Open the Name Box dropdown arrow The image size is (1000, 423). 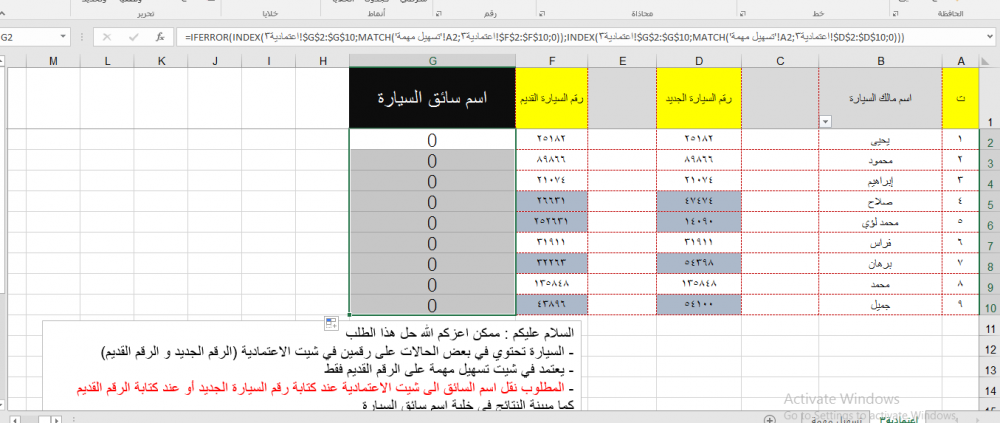coord(62,38)
